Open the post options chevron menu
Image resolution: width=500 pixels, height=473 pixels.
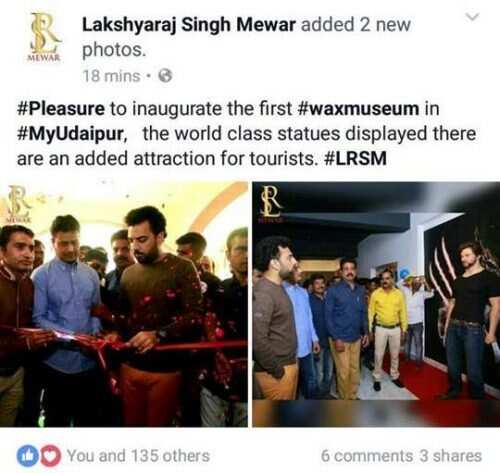coord(472,17)
